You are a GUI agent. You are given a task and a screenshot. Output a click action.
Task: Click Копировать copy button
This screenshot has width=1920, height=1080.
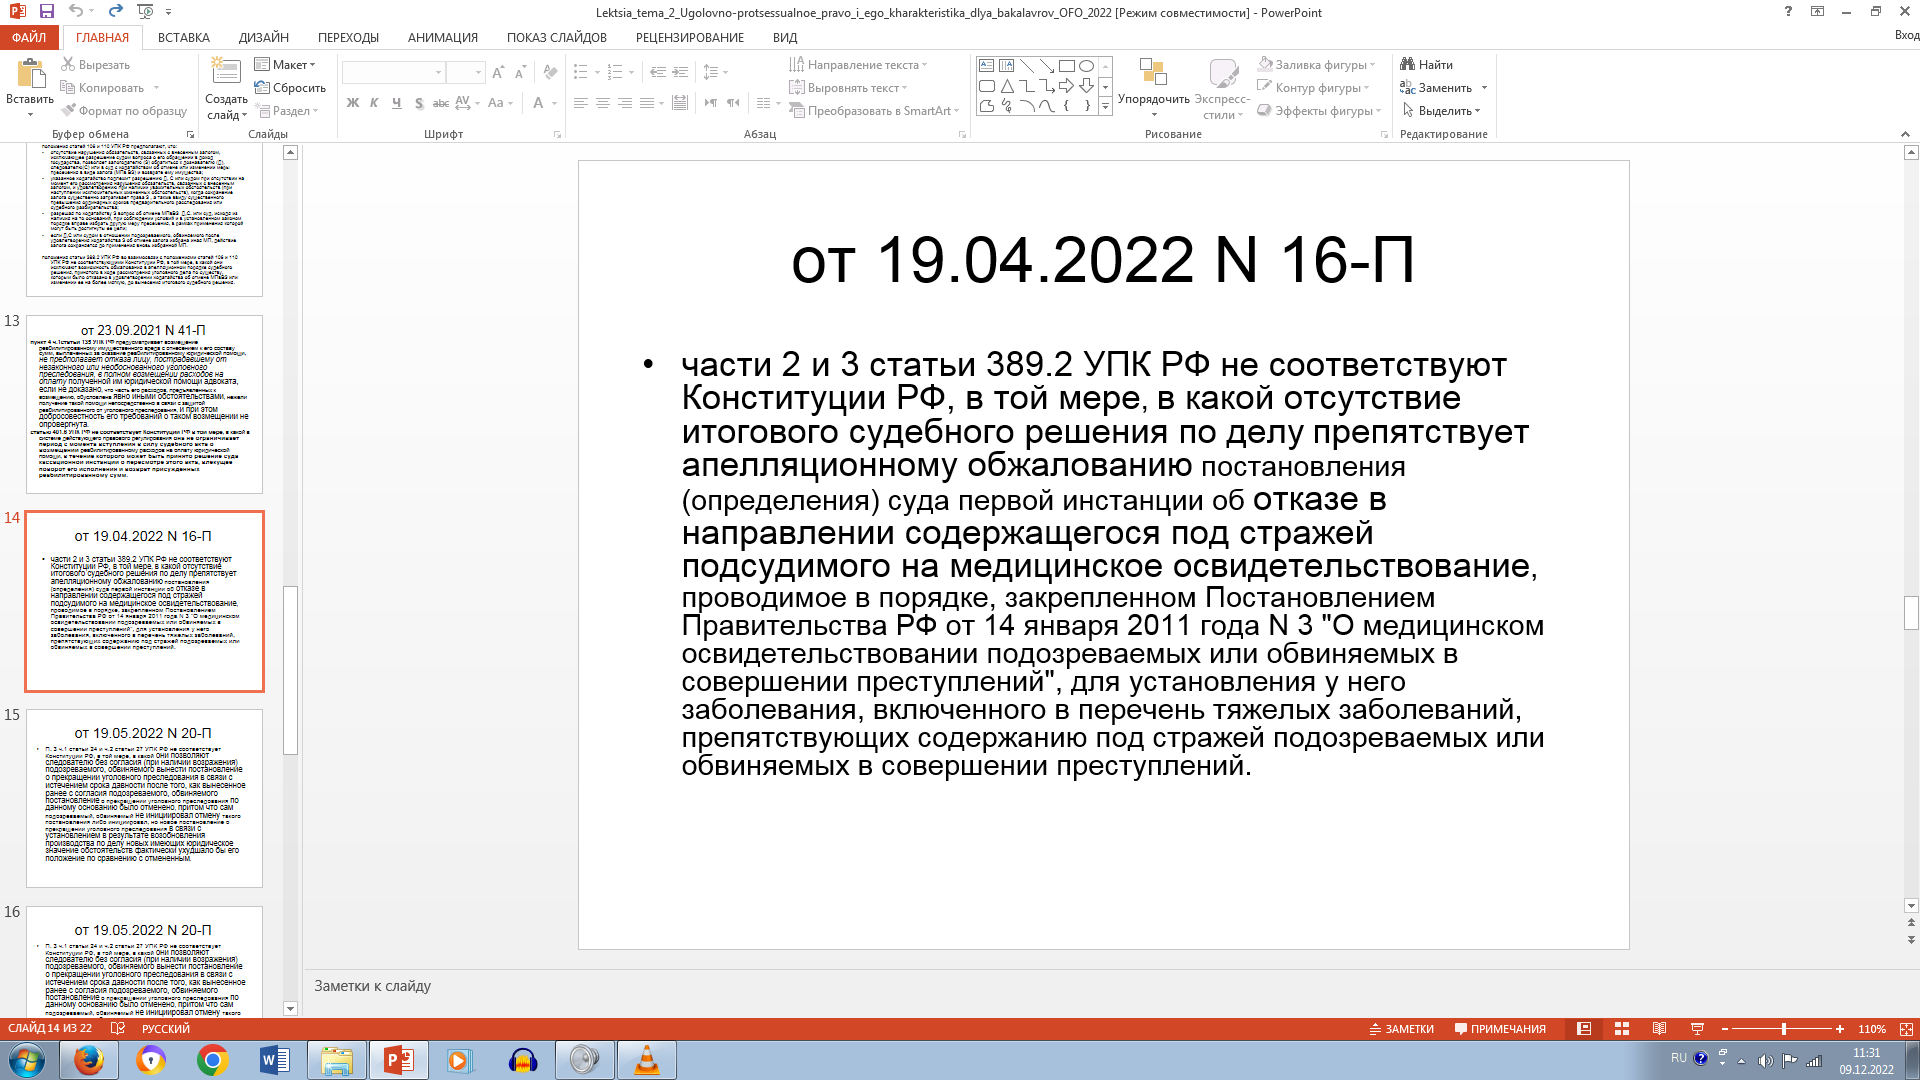(x=102, y=88)
